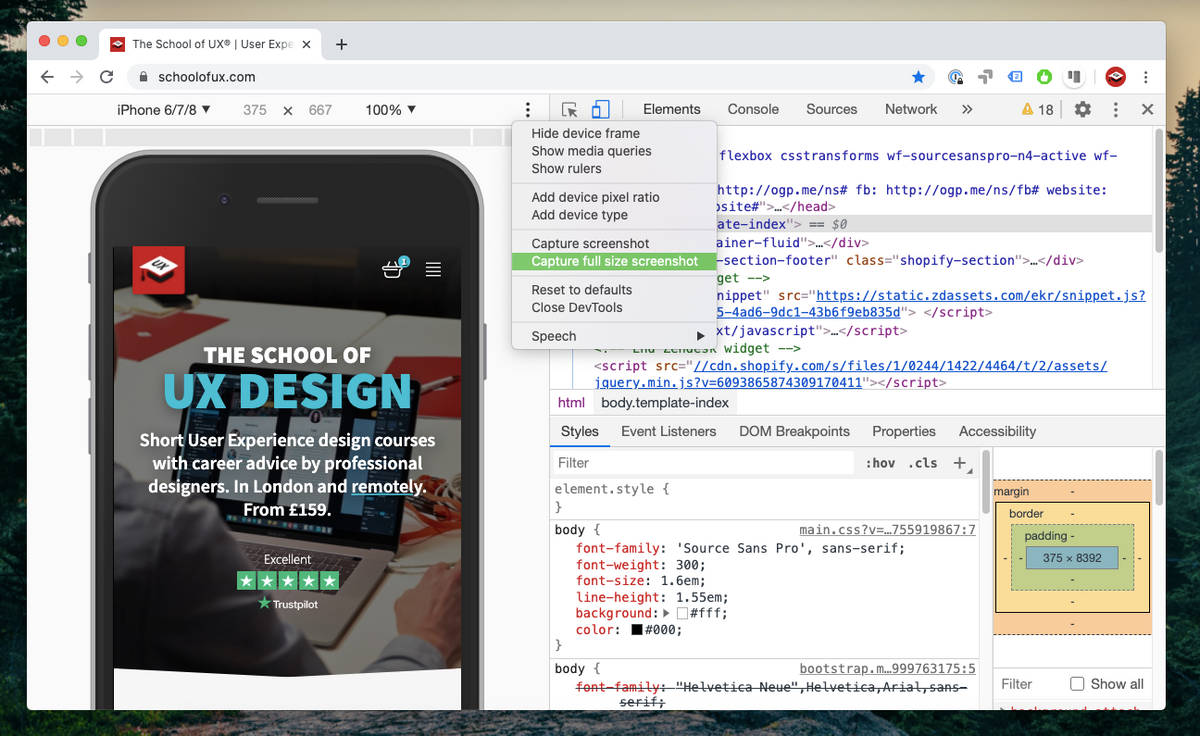Open shopping basket icon on mobile page
The width and height of the screenshot is (1200, 736).
[394, 268]
